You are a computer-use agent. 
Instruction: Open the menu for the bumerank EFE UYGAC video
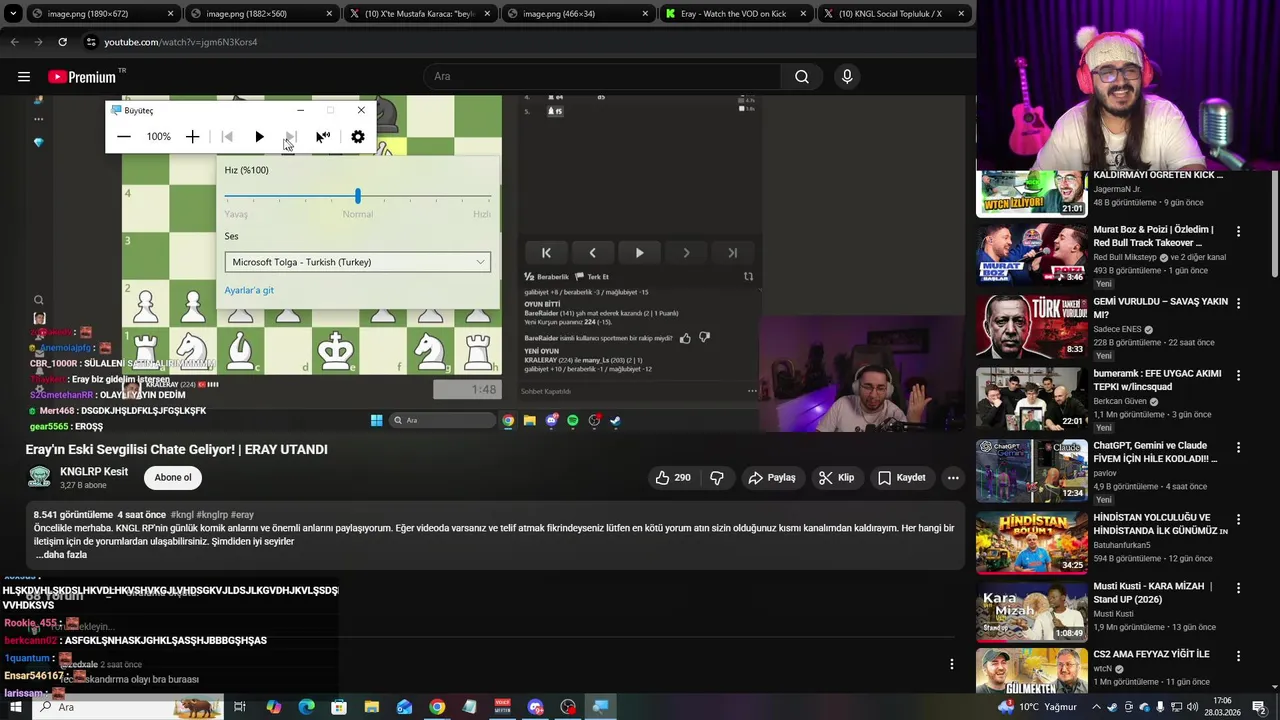coord(1238,375)
